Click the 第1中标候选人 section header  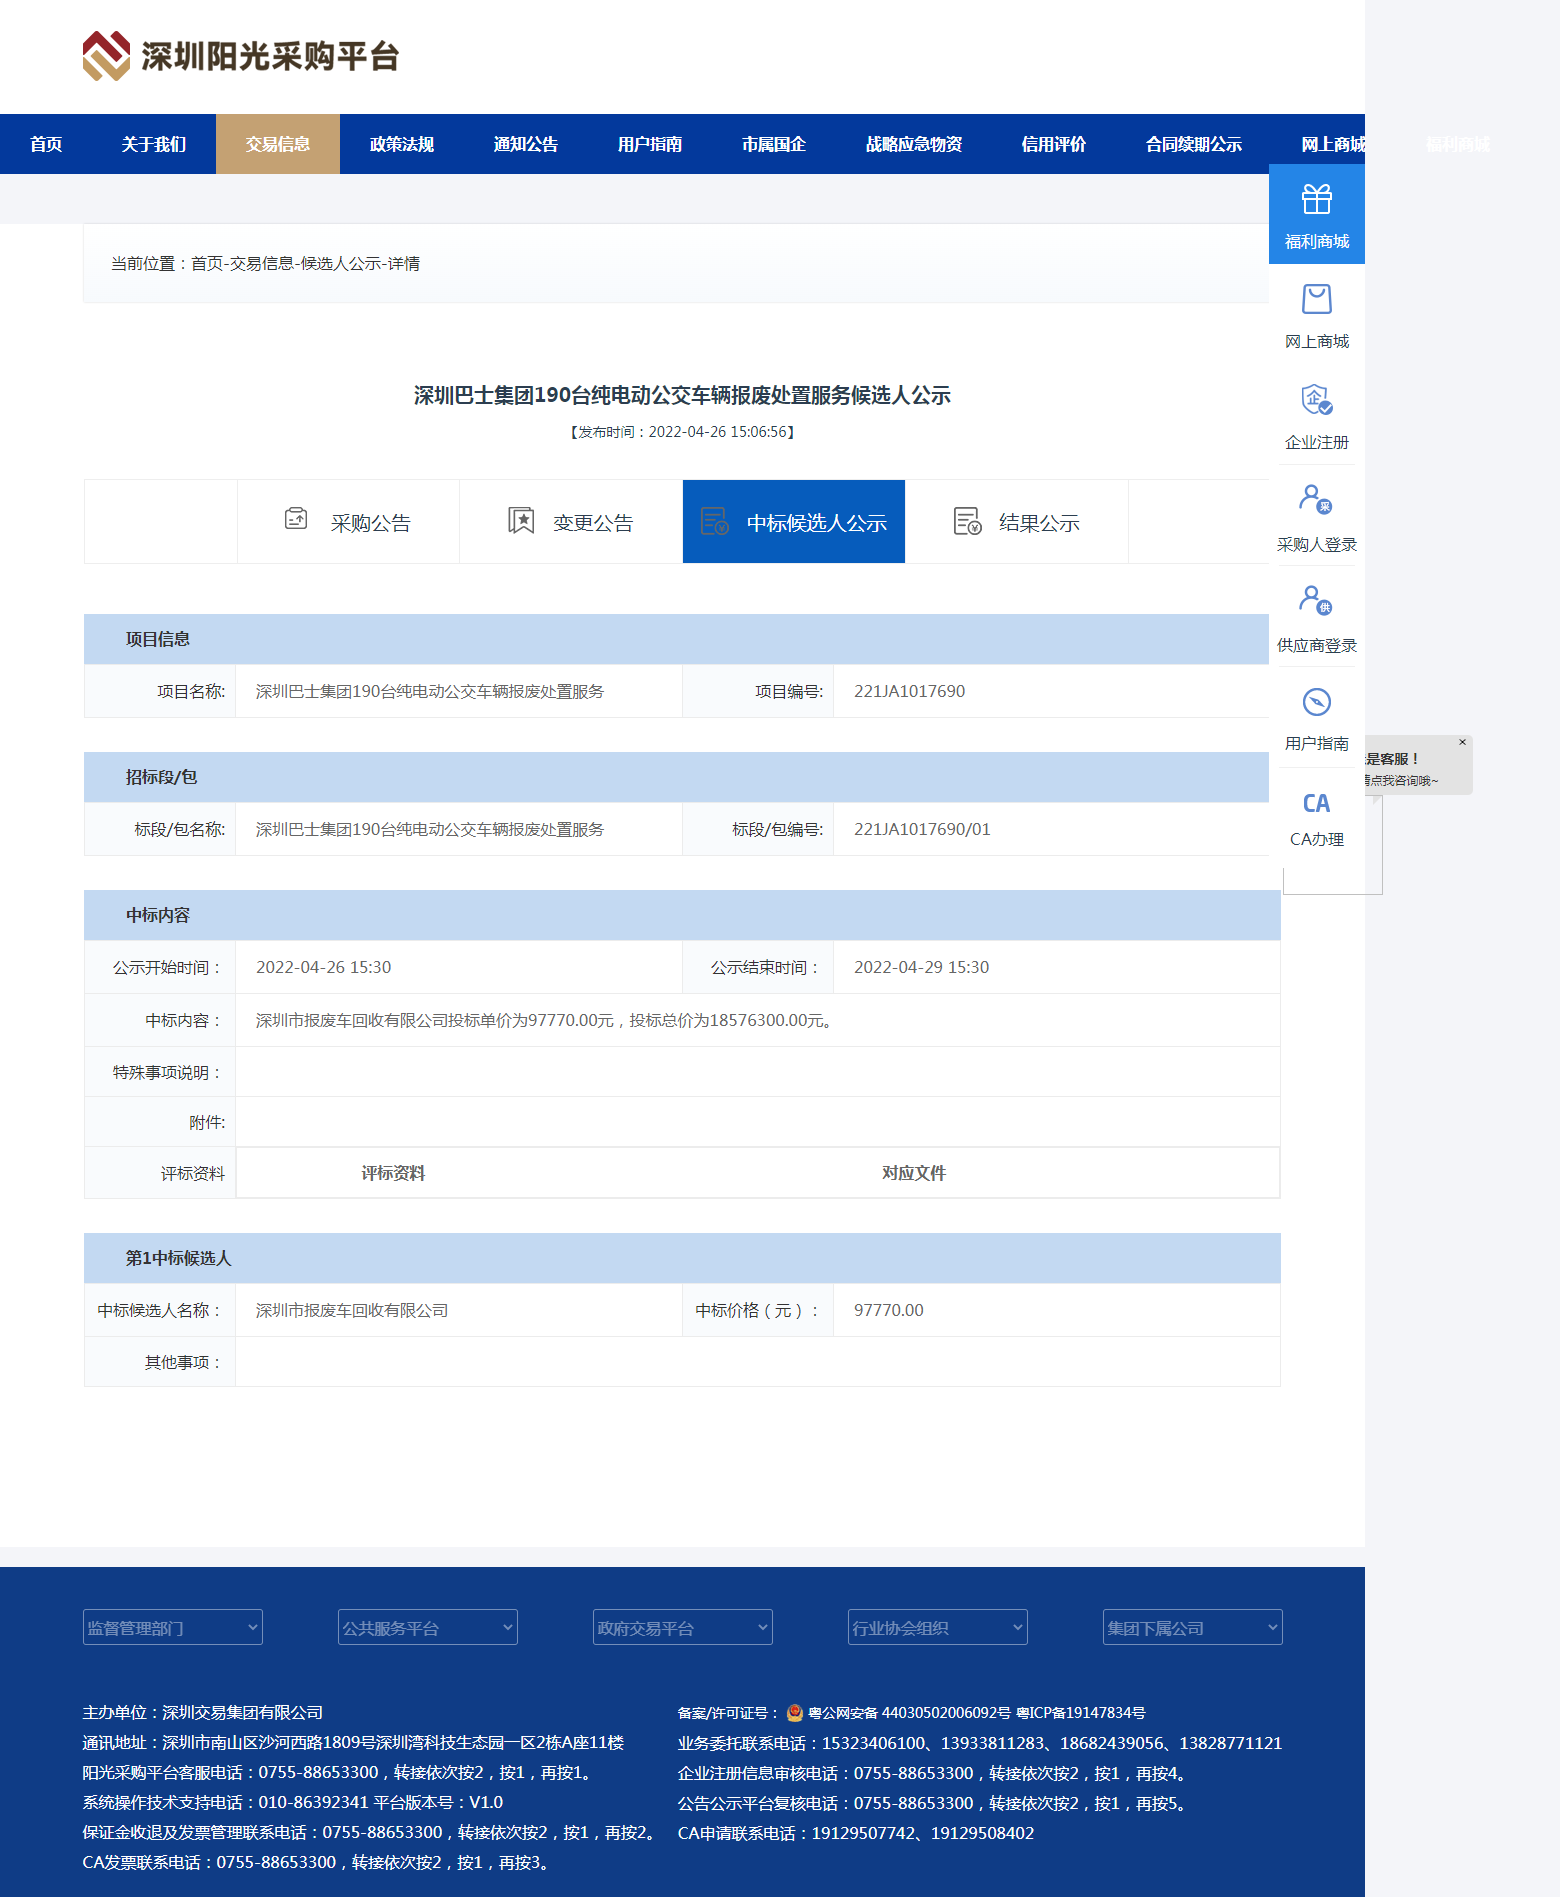click(682, 1258)
